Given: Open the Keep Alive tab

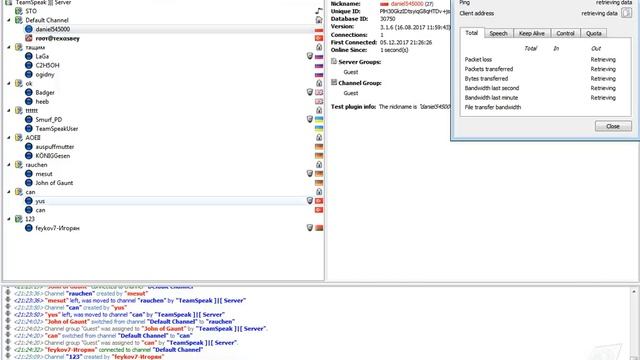Looking at the screenshot, I should (x=531, y=33).
